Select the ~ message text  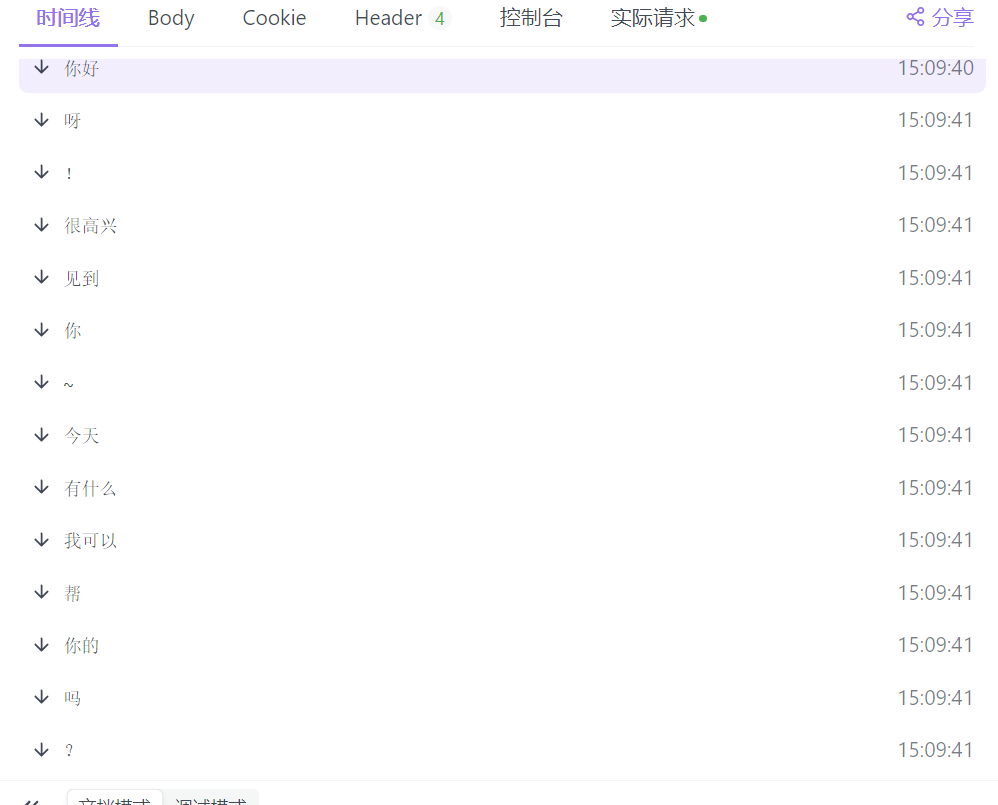point(69,384)
